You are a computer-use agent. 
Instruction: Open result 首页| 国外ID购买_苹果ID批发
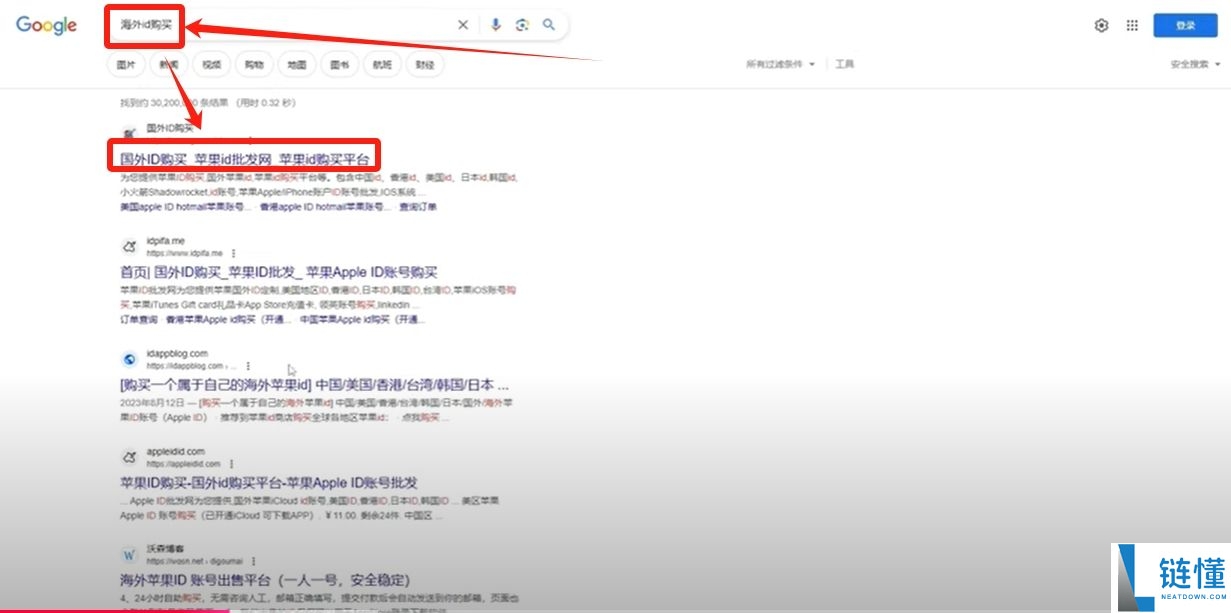pyautogui.click(x=279, y=272)
